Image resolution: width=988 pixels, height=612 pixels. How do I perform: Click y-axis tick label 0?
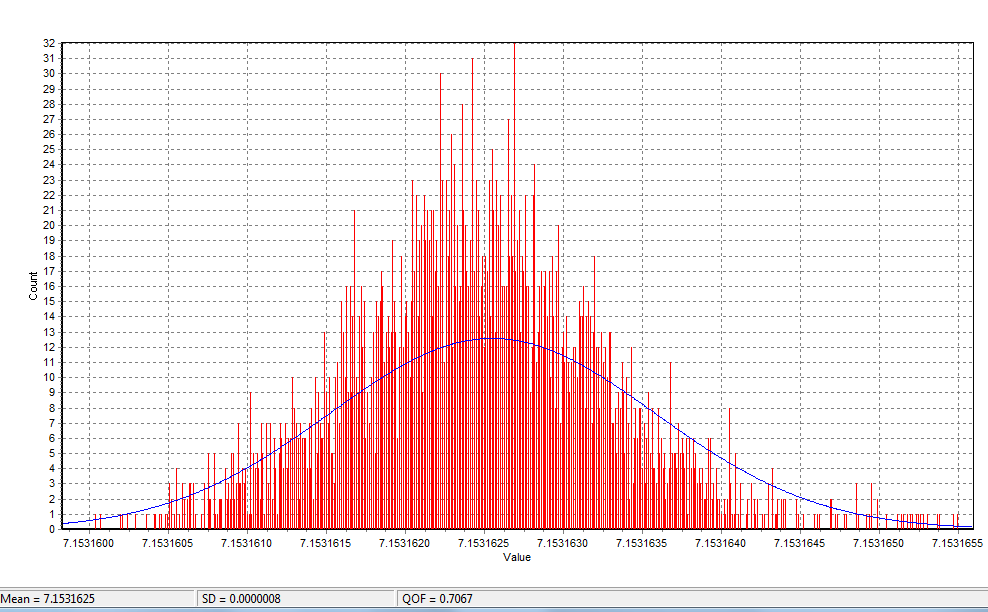[52, 529]
